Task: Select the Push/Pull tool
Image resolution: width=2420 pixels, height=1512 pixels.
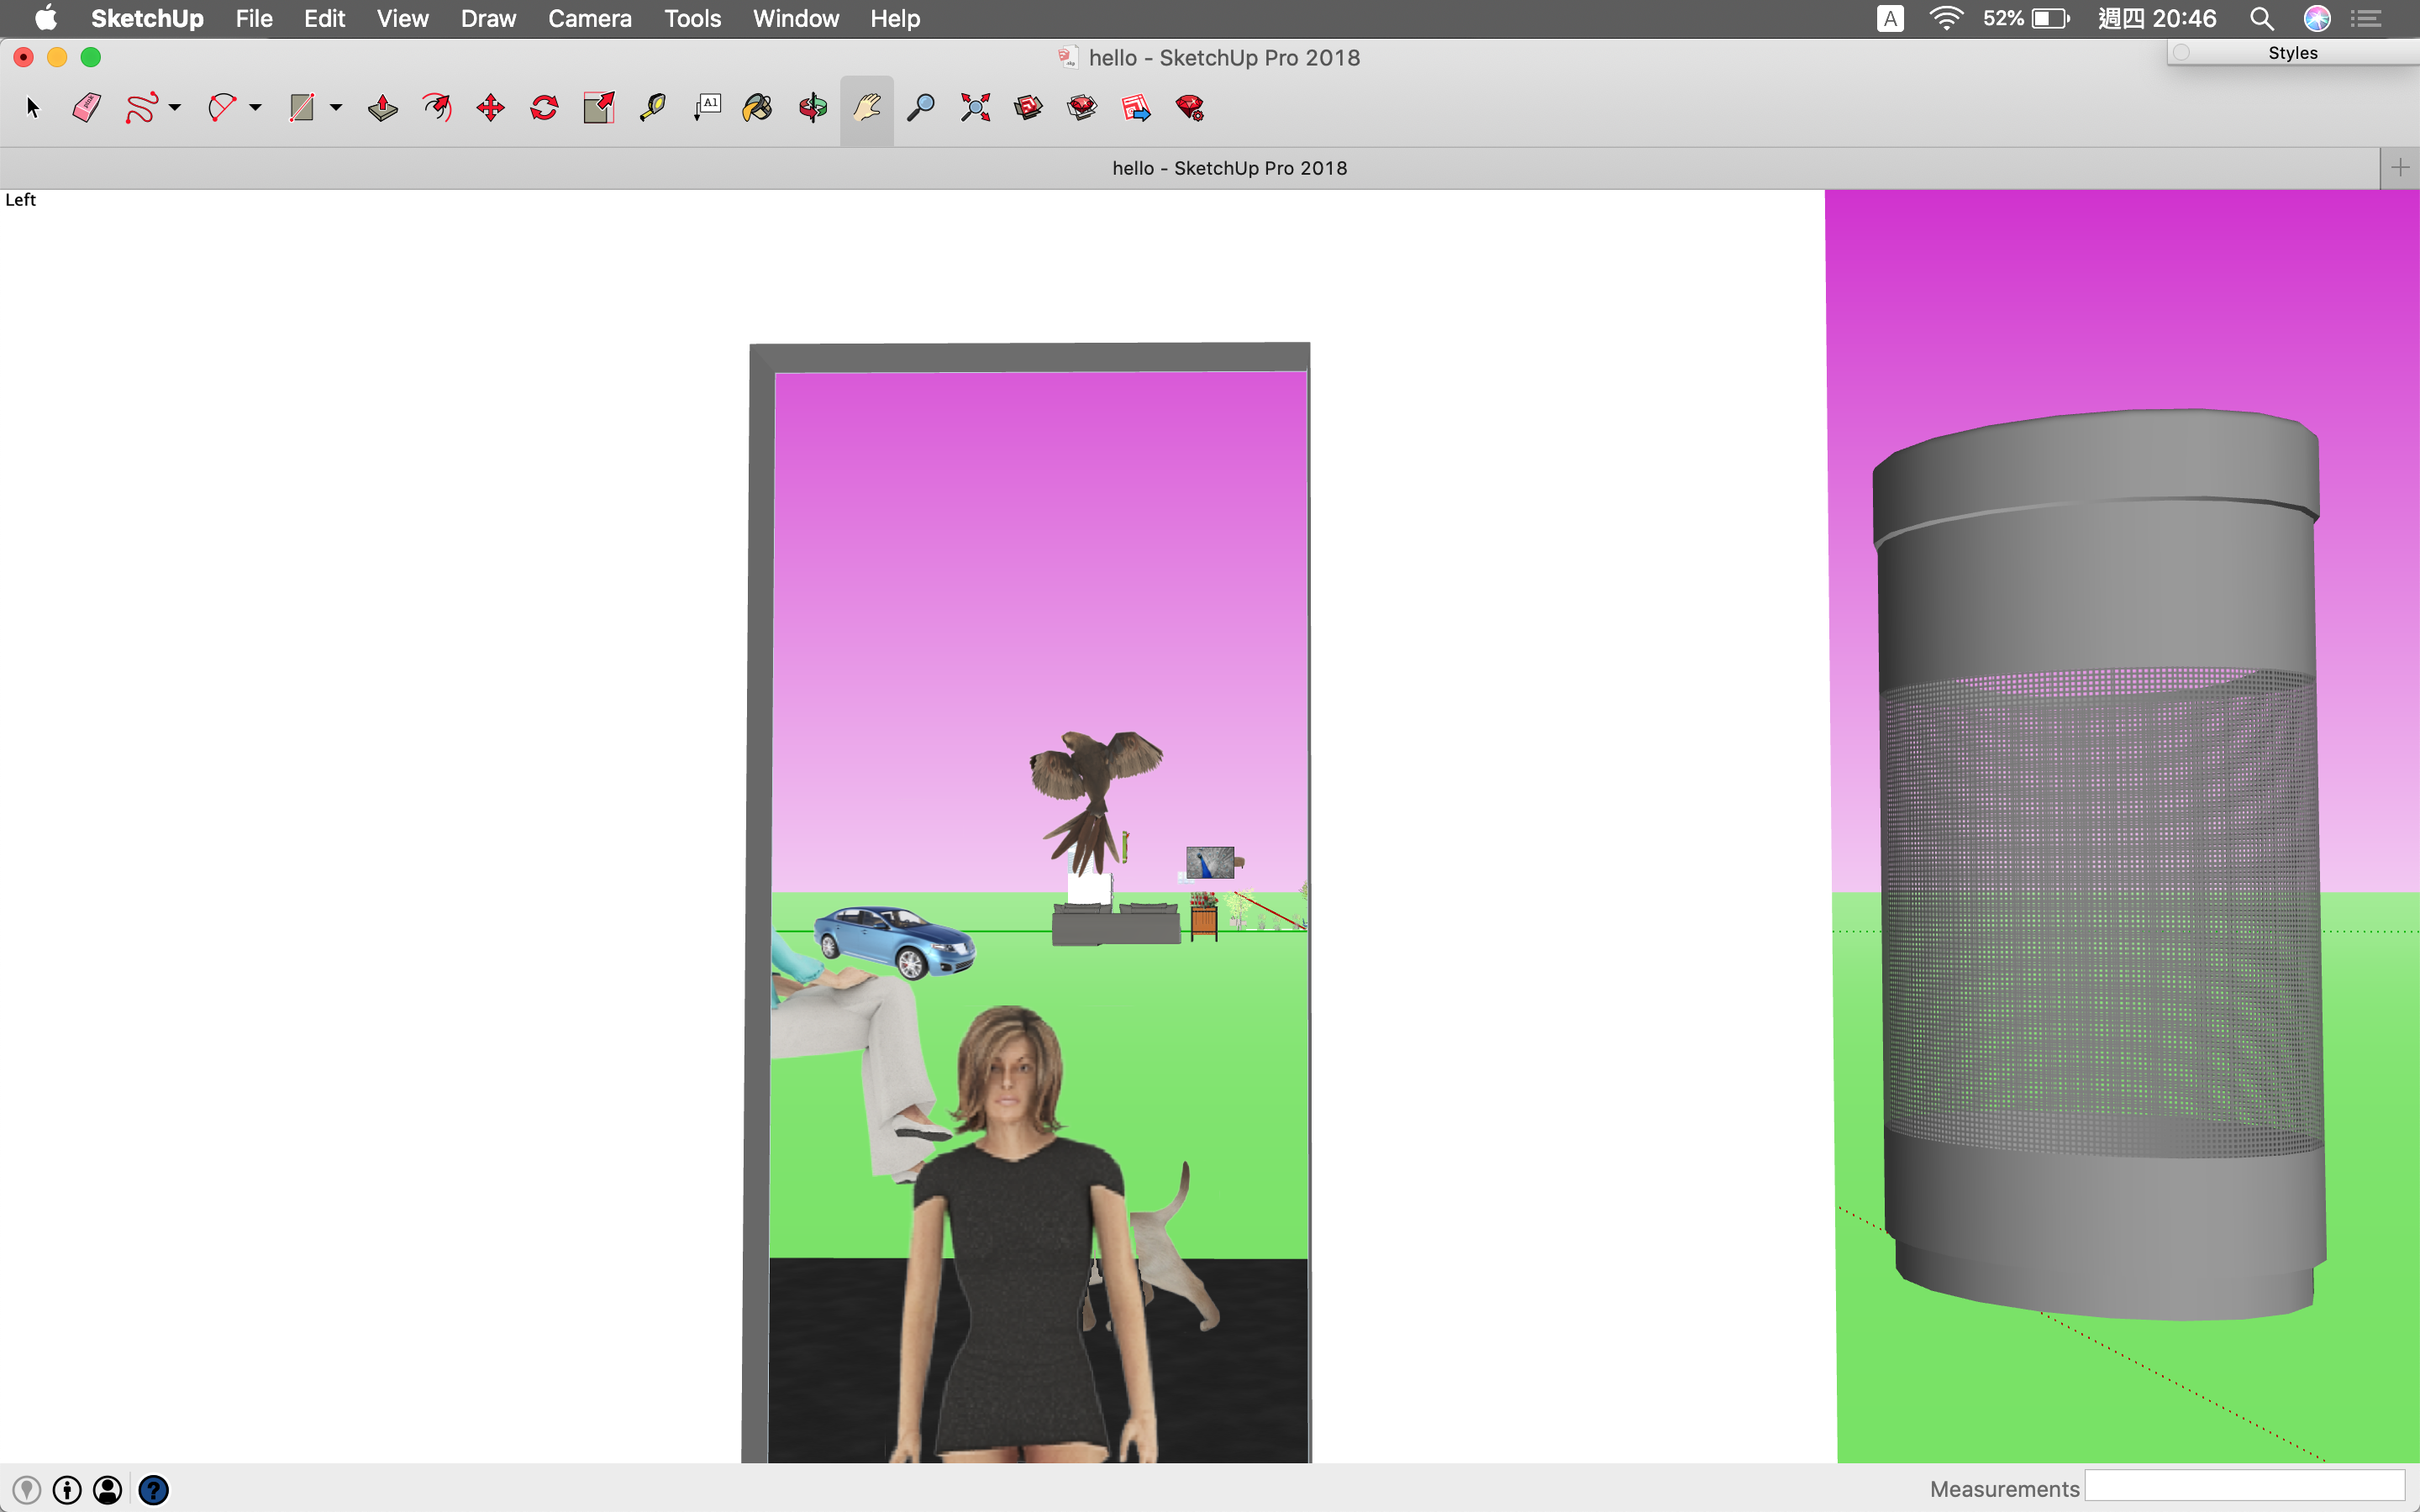Action: coord(382,108)
